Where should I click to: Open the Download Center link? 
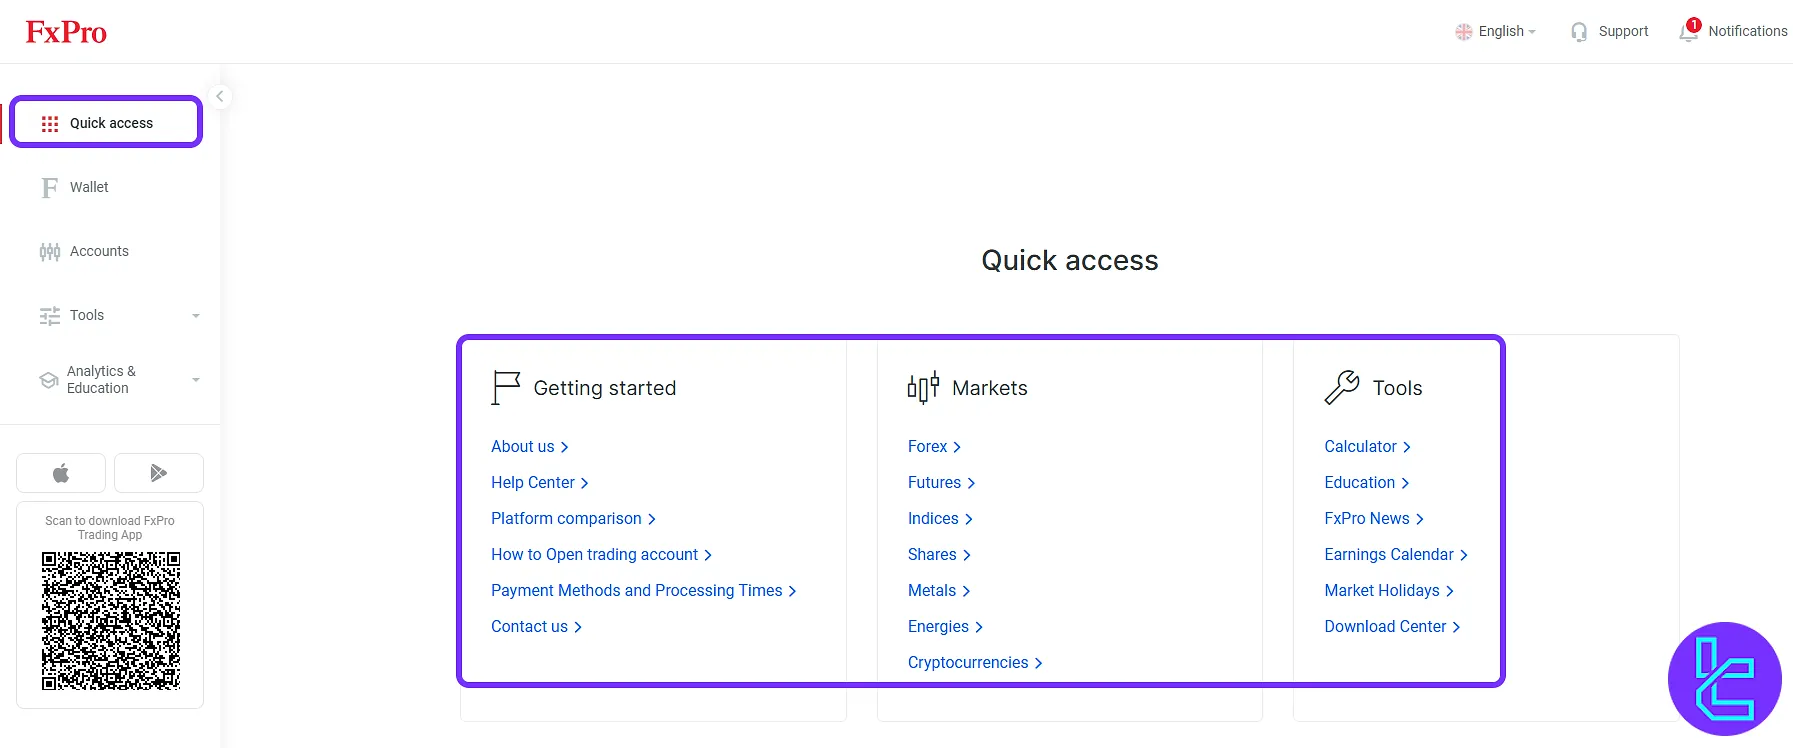(x=1392, y=627)
